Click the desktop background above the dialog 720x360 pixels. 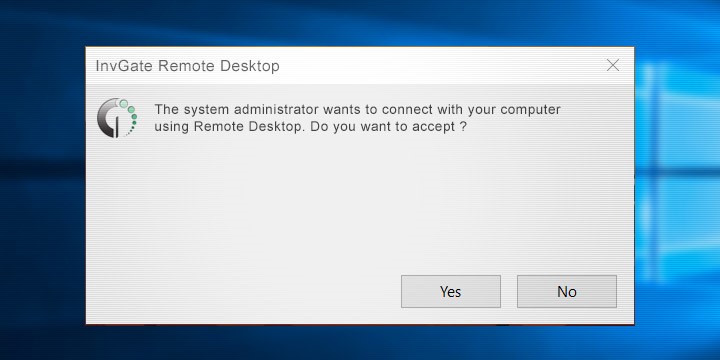358,23
